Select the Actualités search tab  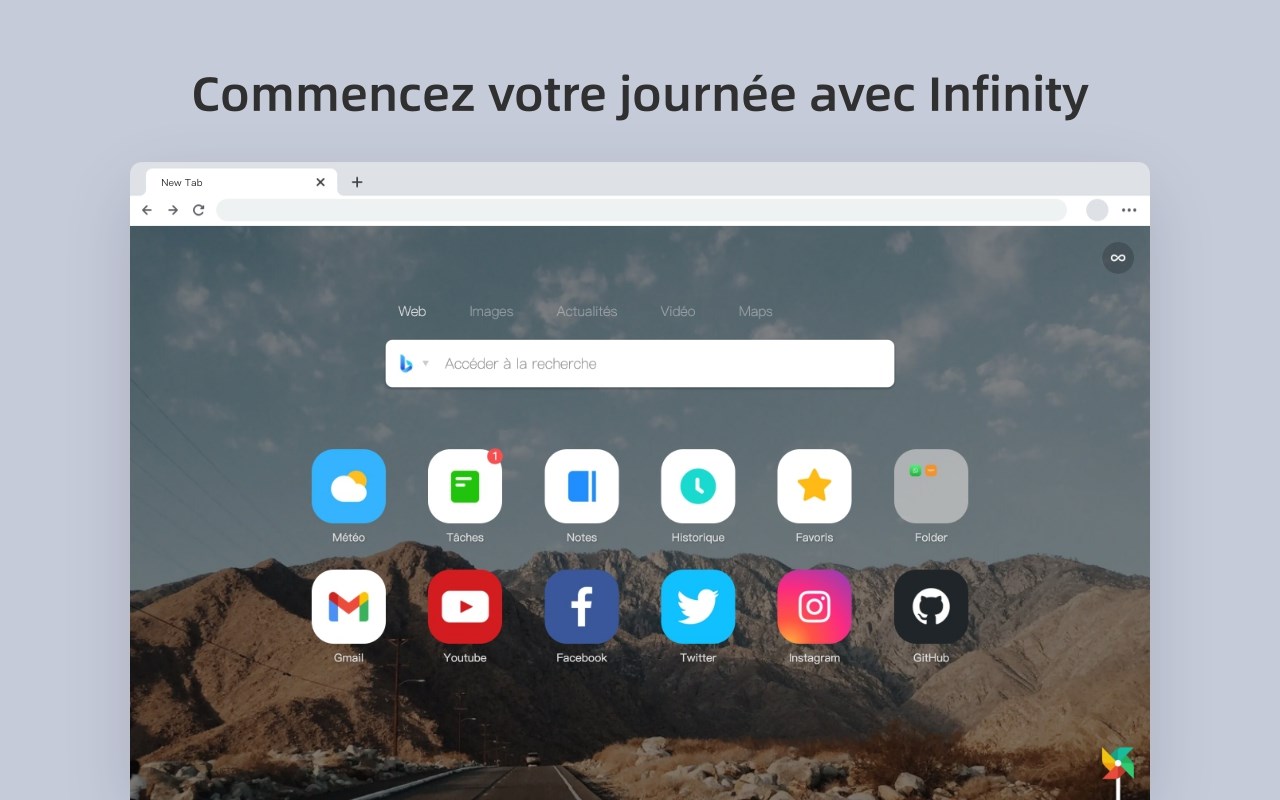point(587,311)
